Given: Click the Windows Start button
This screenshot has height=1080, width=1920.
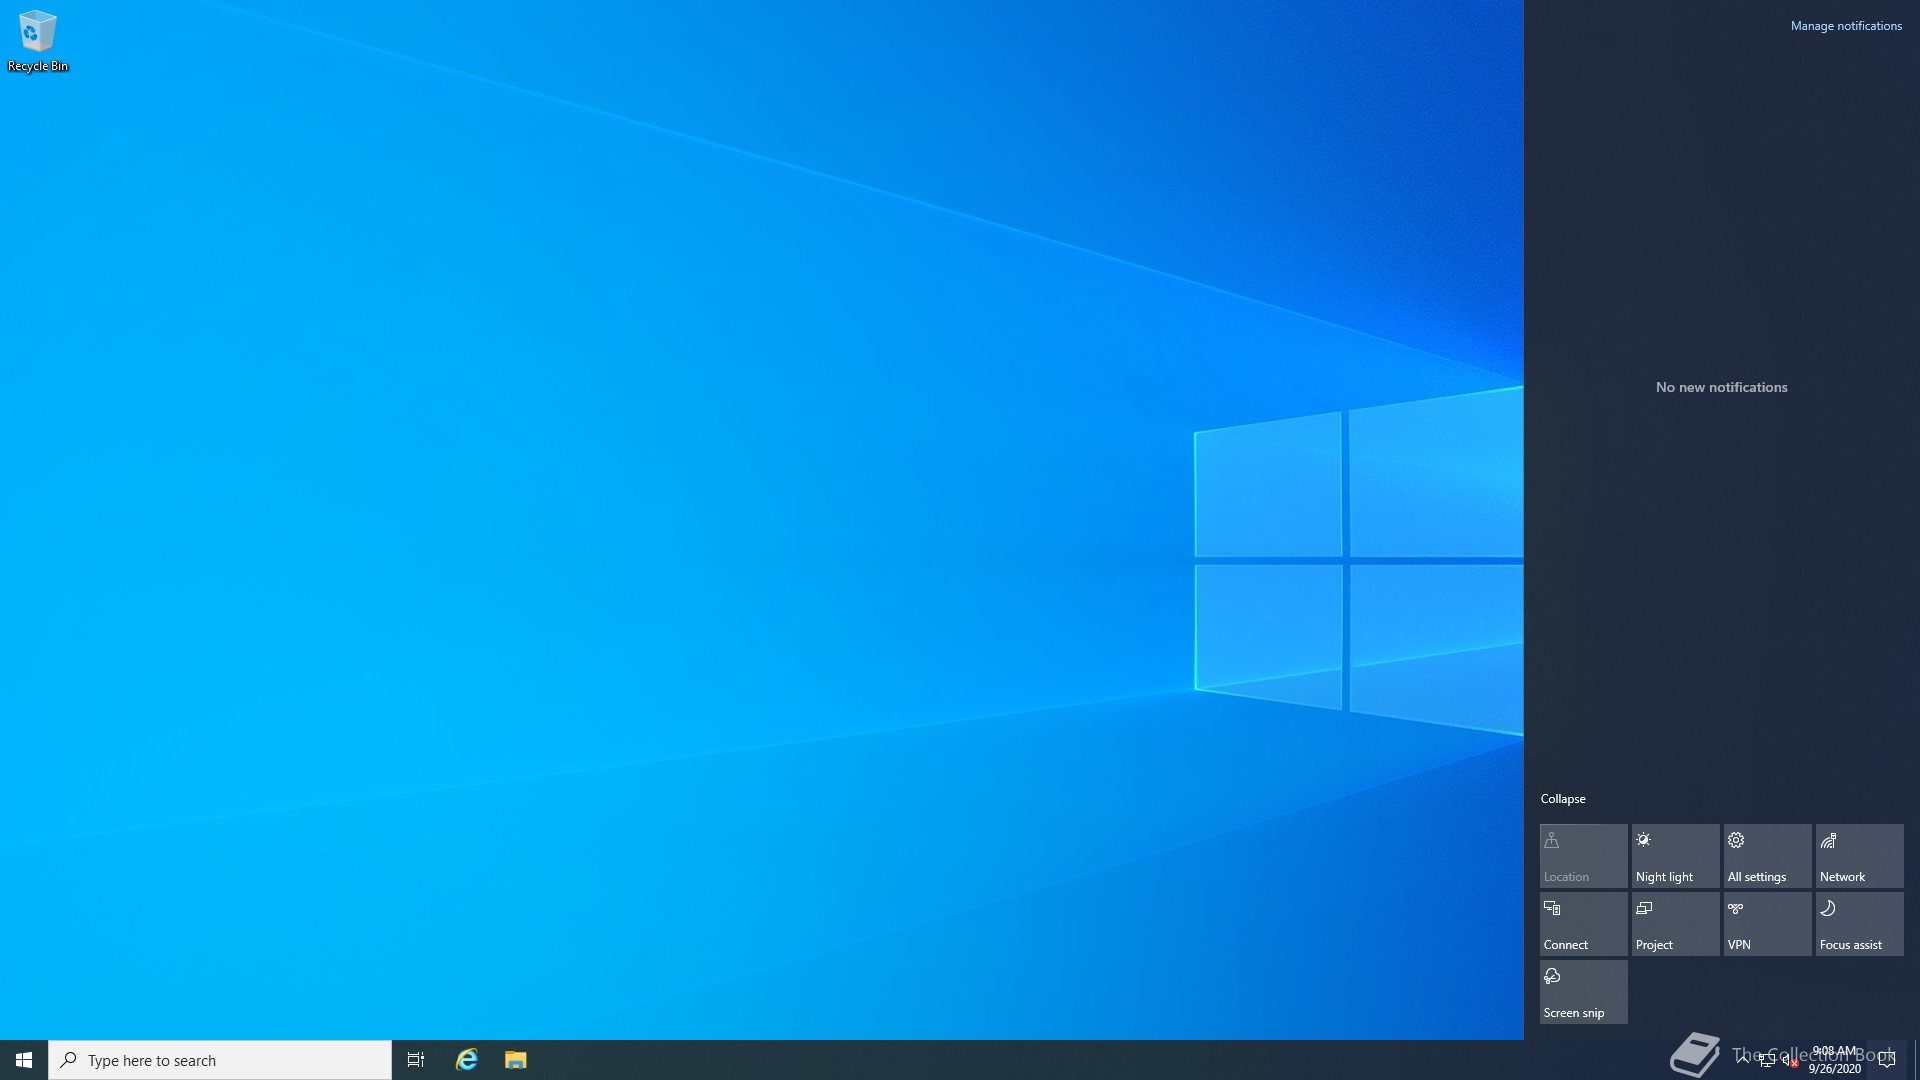Looking at the screenshot, I should 24,1060.
